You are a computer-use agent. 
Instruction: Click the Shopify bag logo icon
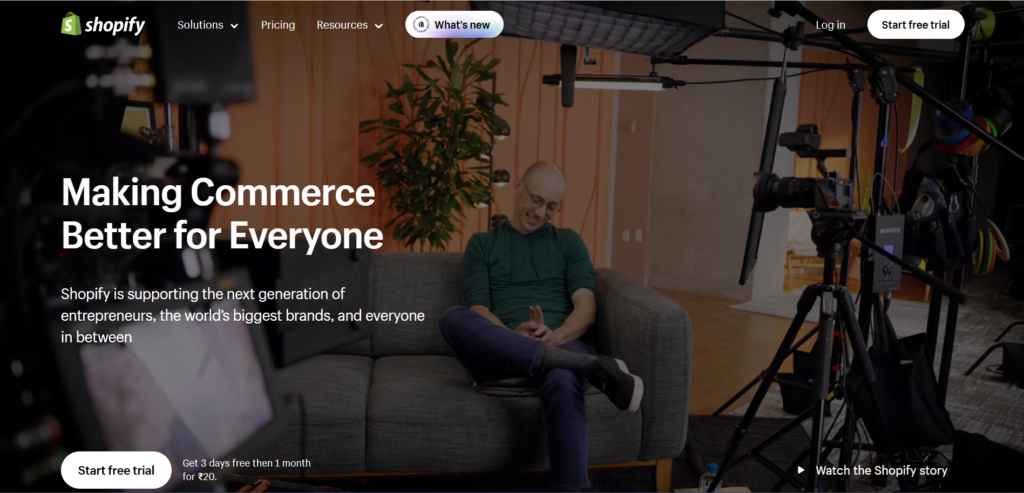[71, 24]
